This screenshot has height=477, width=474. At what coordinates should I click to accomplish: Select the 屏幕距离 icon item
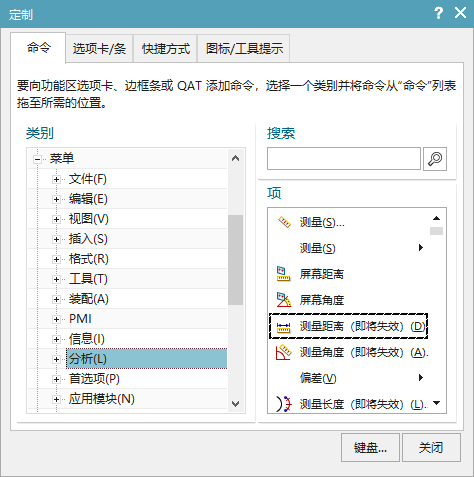(283, 274)
